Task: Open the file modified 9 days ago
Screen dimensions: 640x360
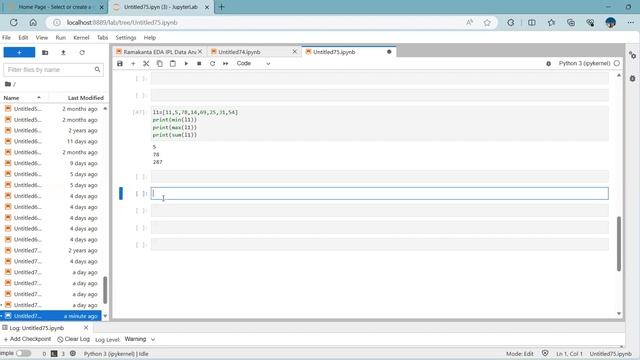Action: [x=52, y=163]
